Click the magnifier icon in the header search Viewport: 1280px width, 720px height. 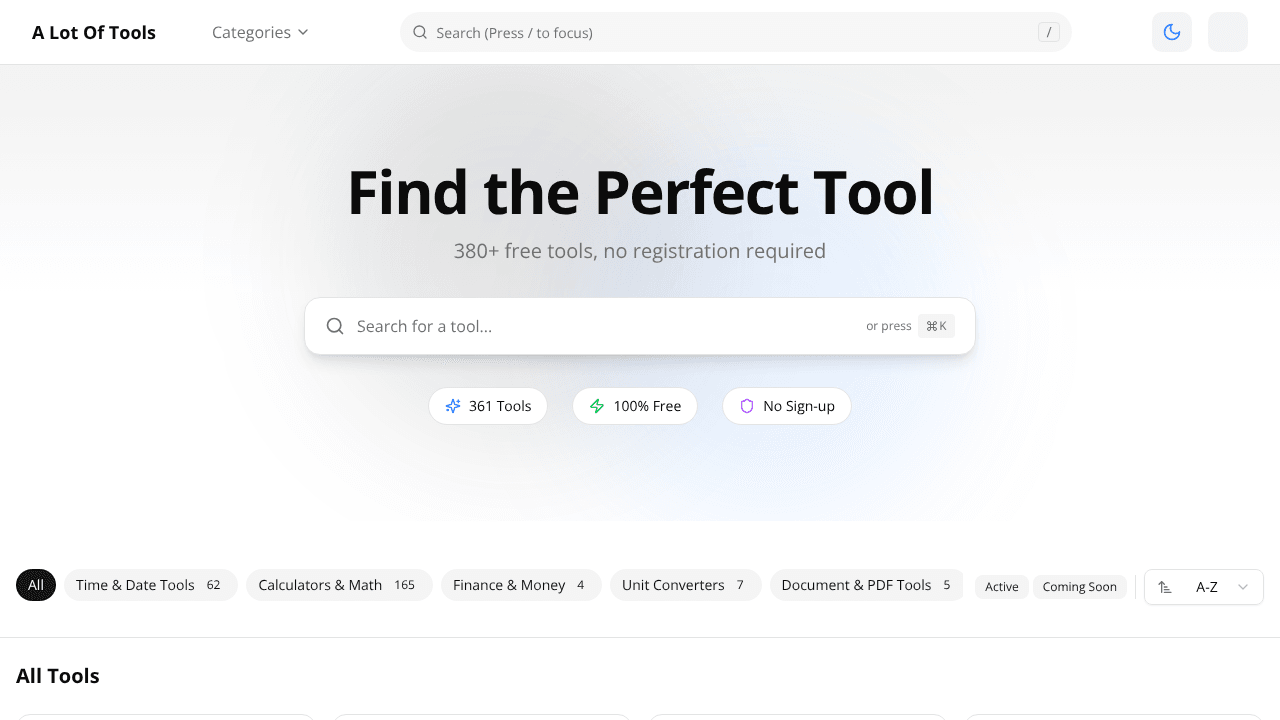tap(420, 32)
